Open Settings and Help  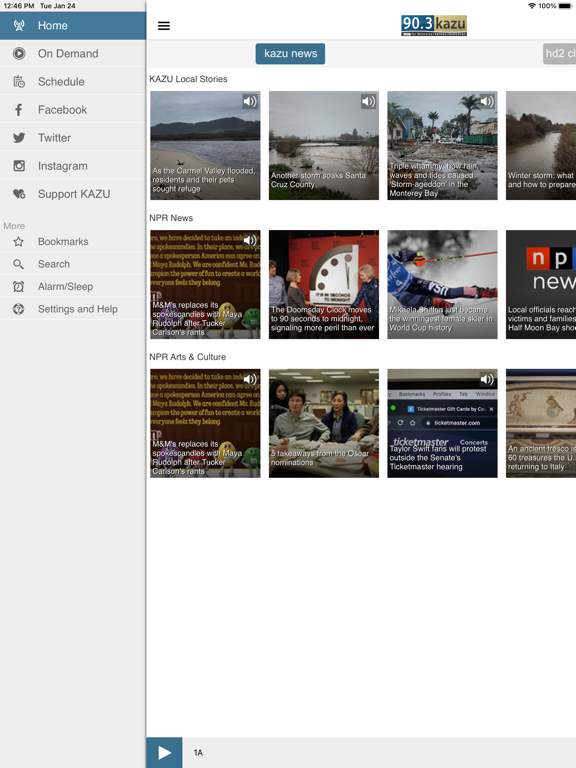click(x=73, y=309)
